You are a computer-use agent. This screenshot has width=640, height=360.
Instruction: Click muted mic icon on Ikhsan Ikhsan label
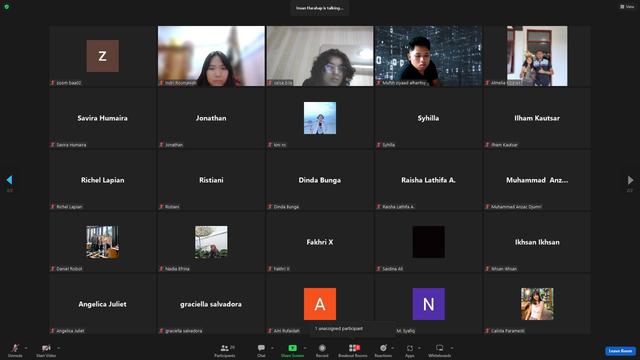[x=487, y=269]
